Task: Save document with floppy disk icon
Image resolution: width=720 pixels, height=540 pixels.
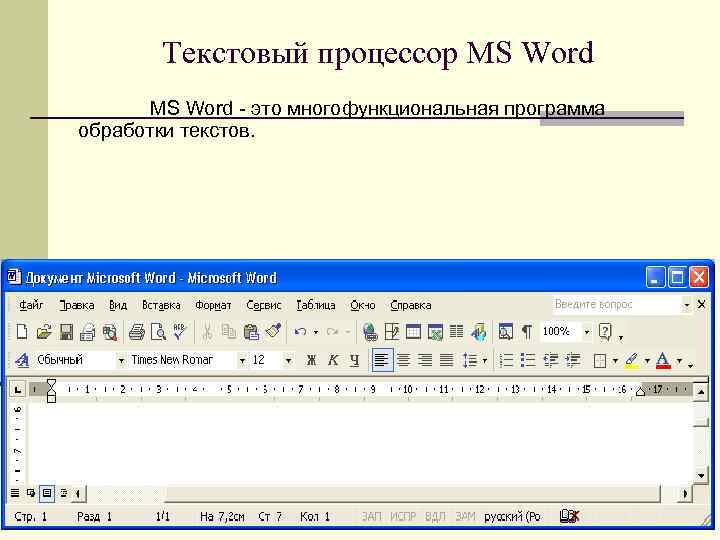Action: point(66,332)
